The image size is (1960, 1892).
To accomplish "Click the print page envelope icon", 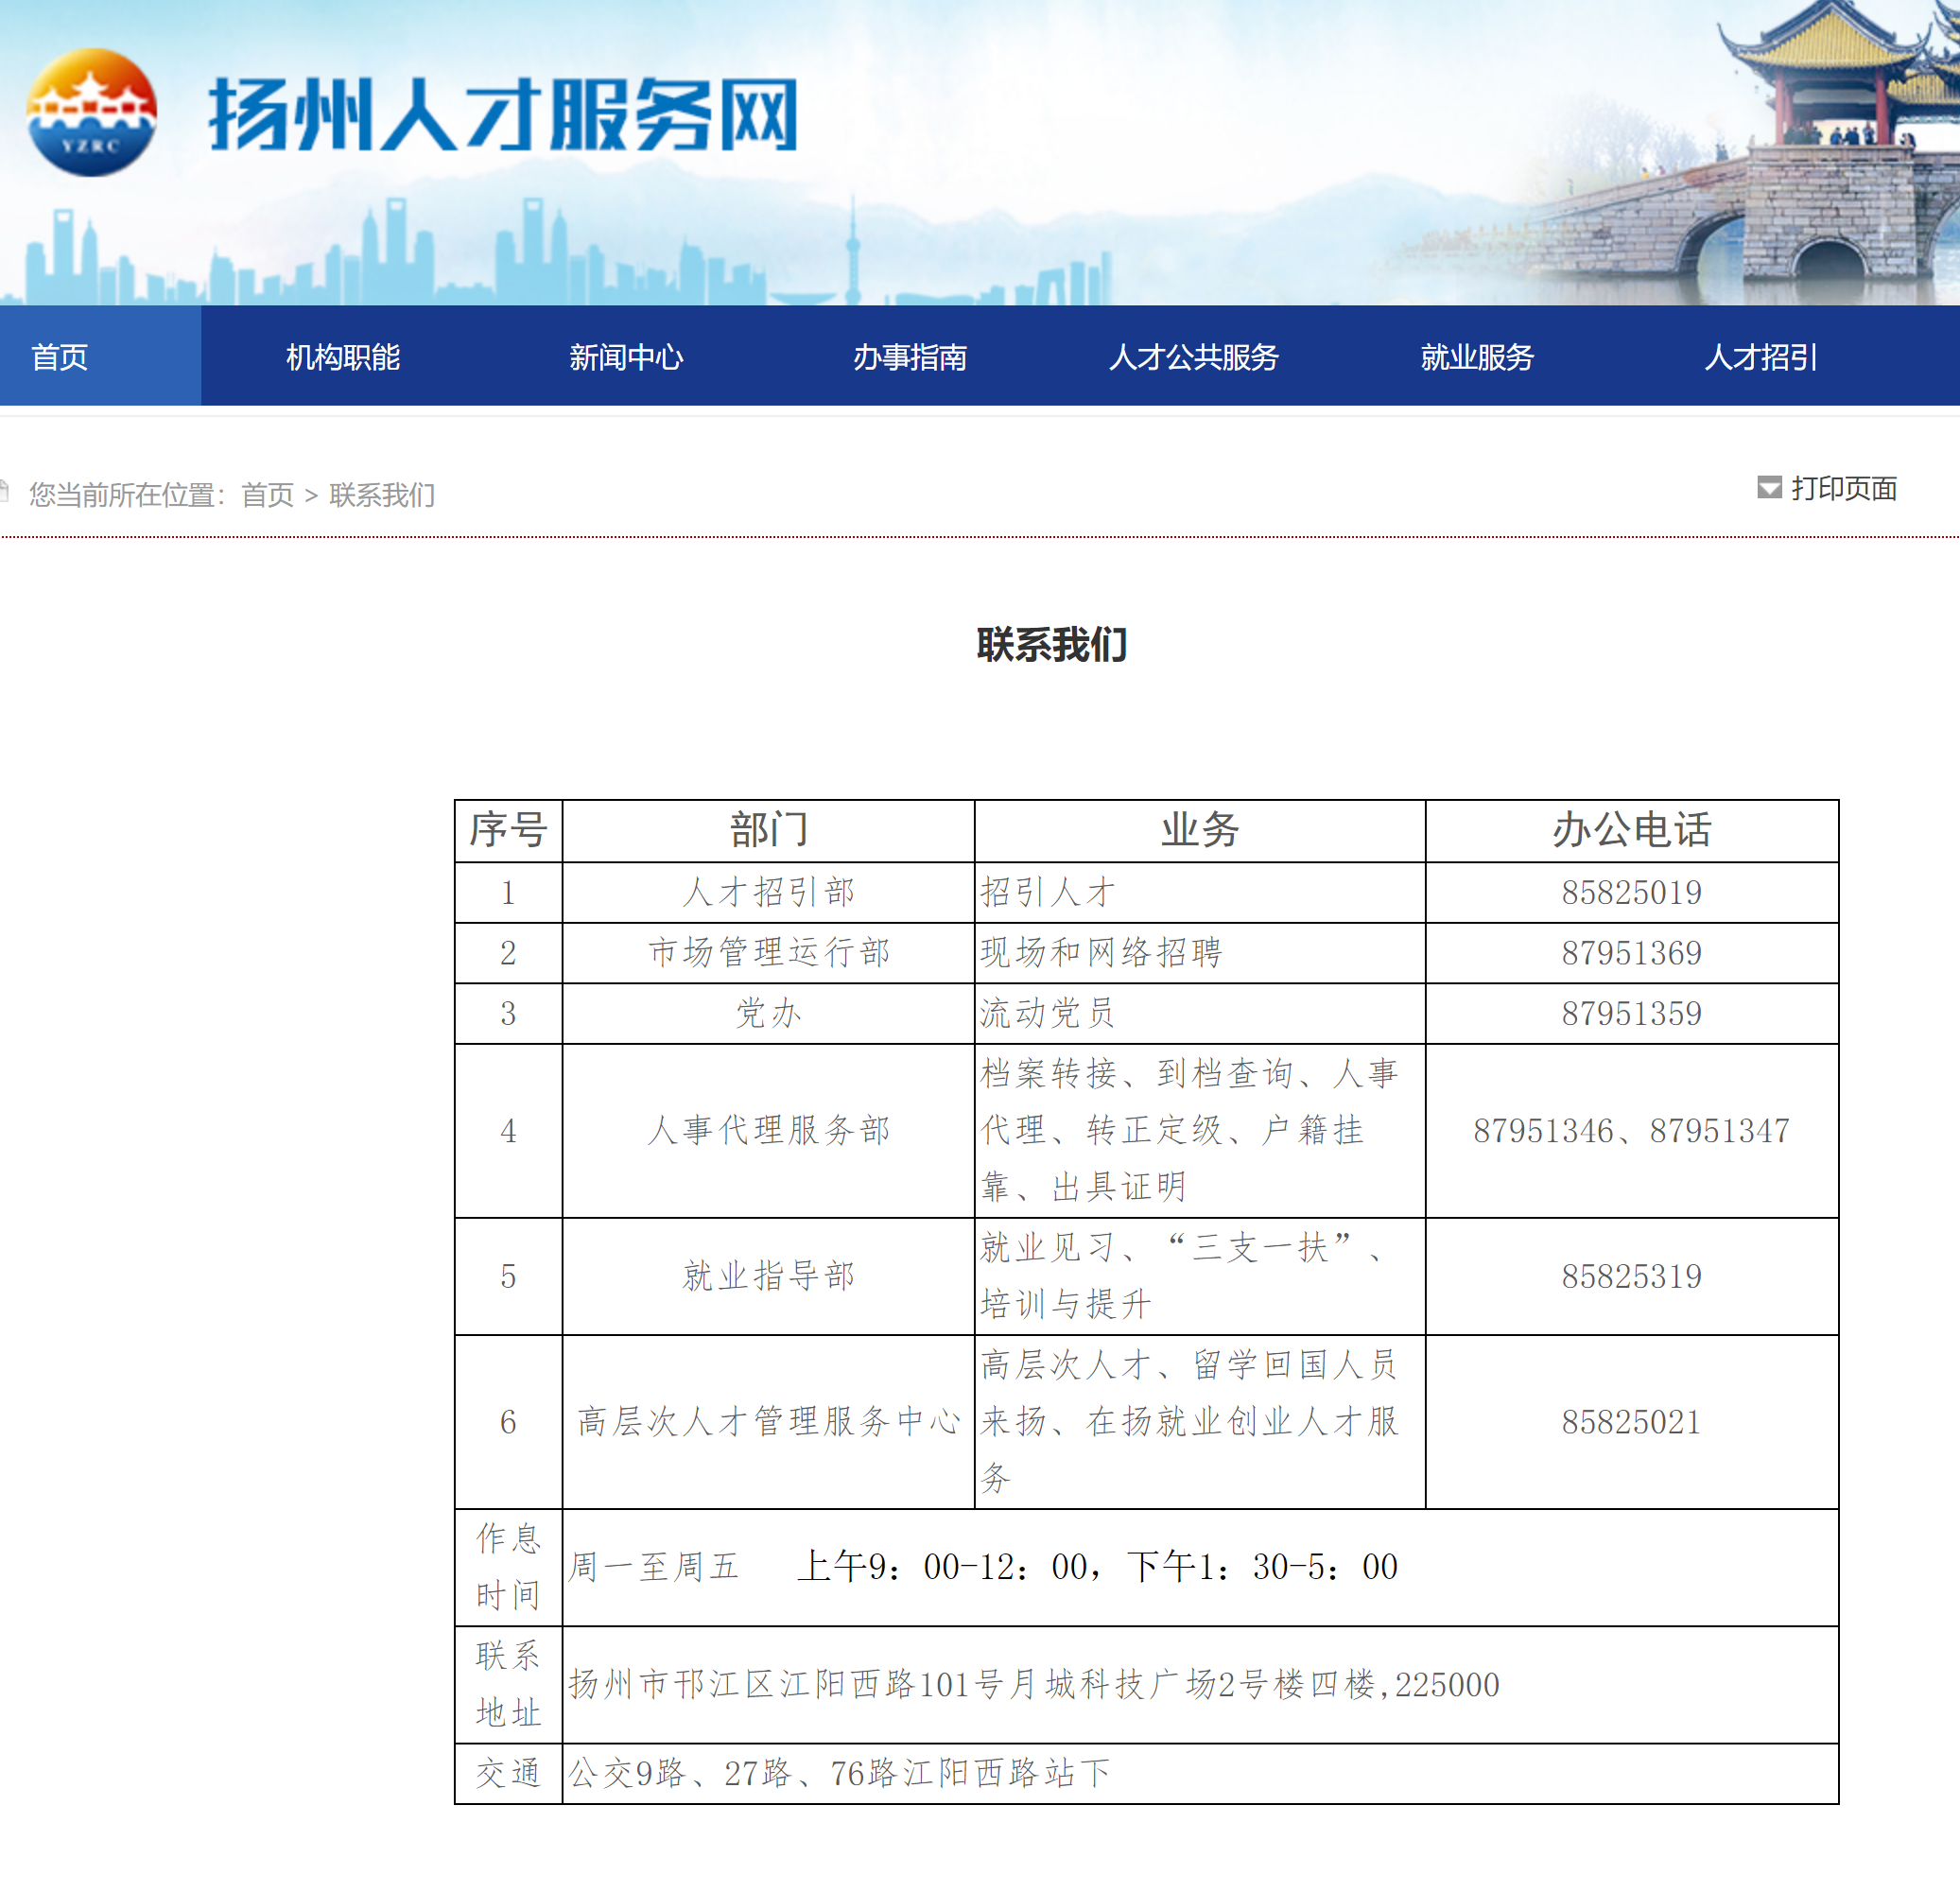I will click(1769, 488).
